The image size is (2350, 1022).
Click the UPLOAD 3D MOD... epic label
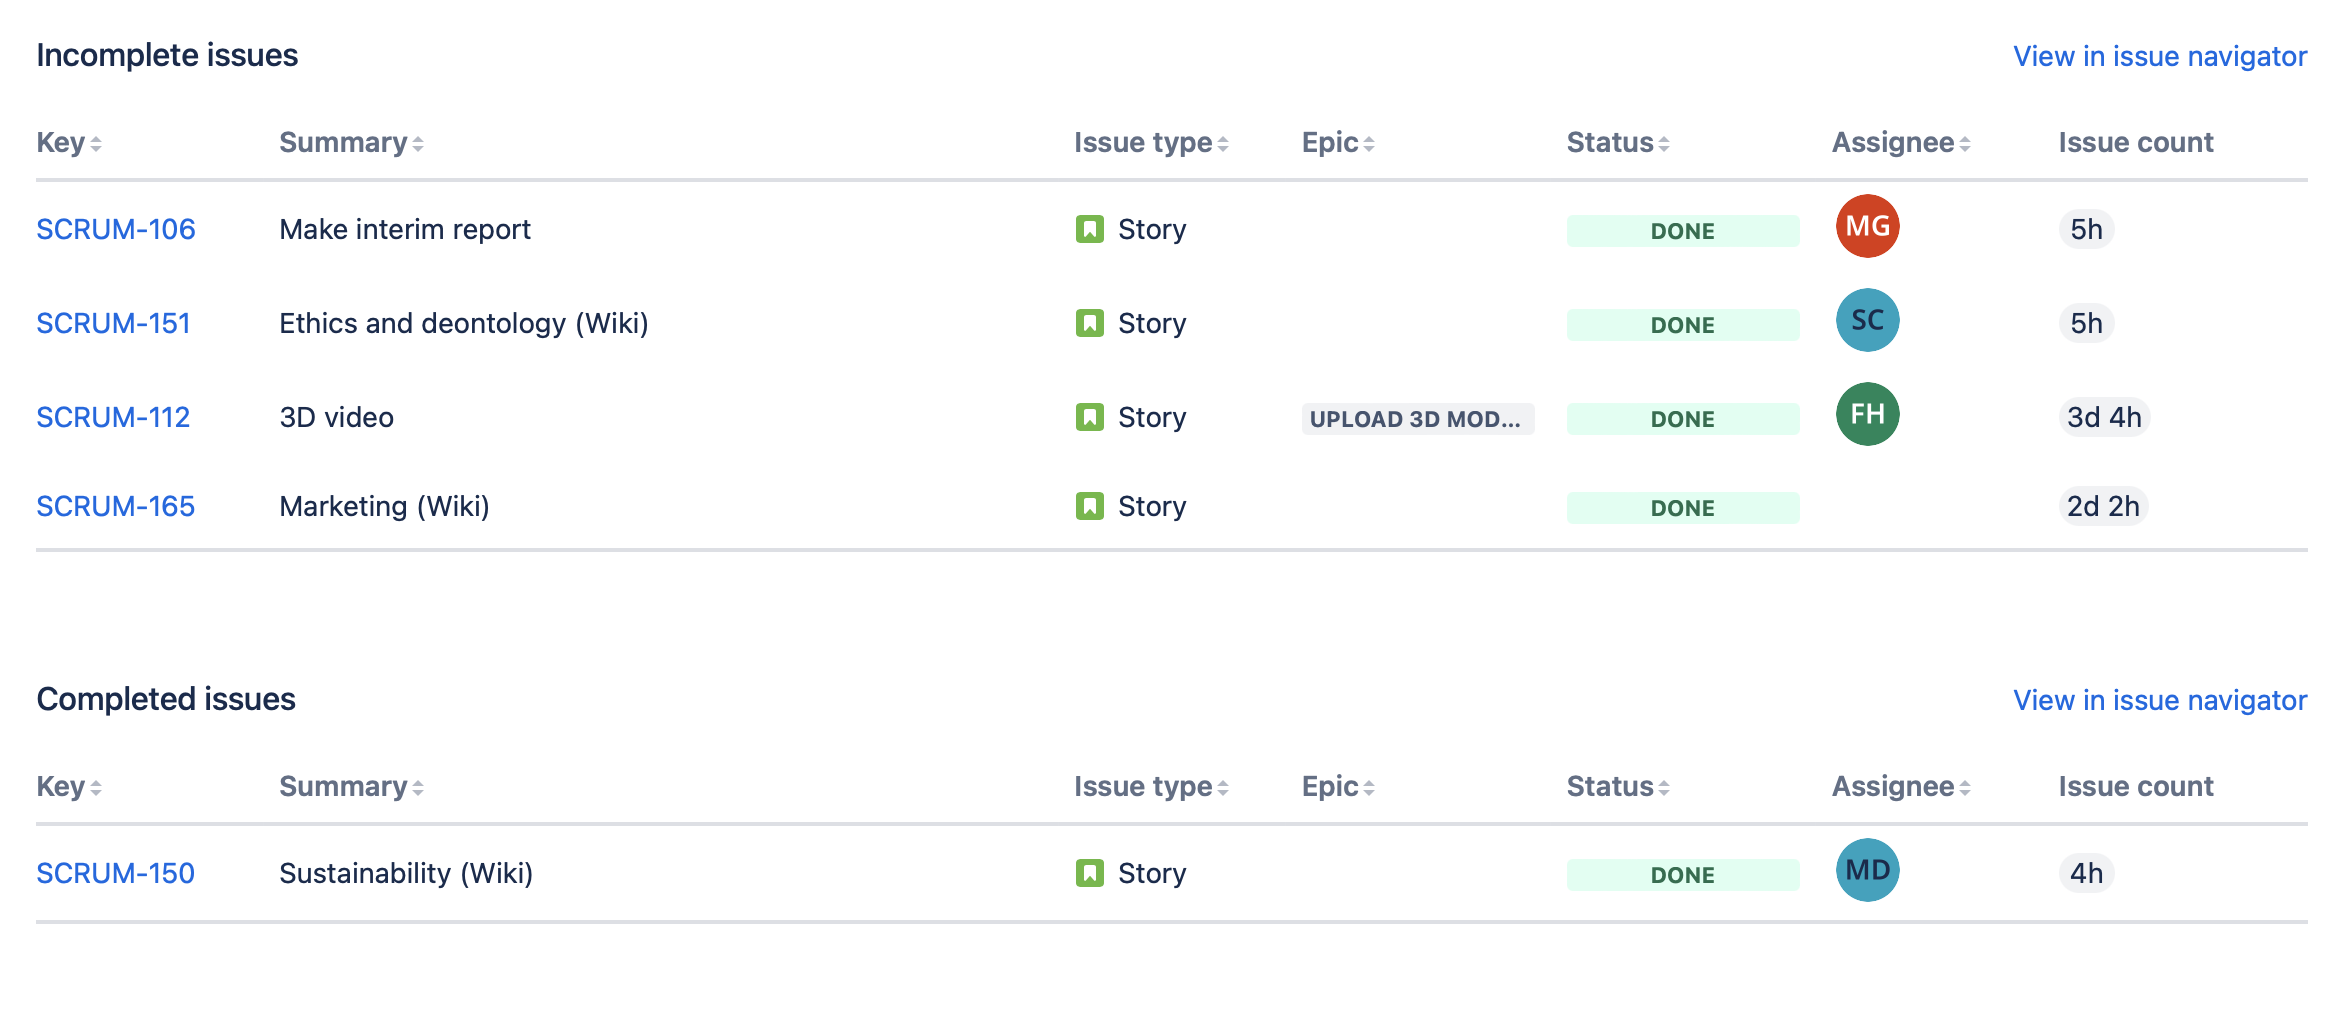pos(1416,418)
